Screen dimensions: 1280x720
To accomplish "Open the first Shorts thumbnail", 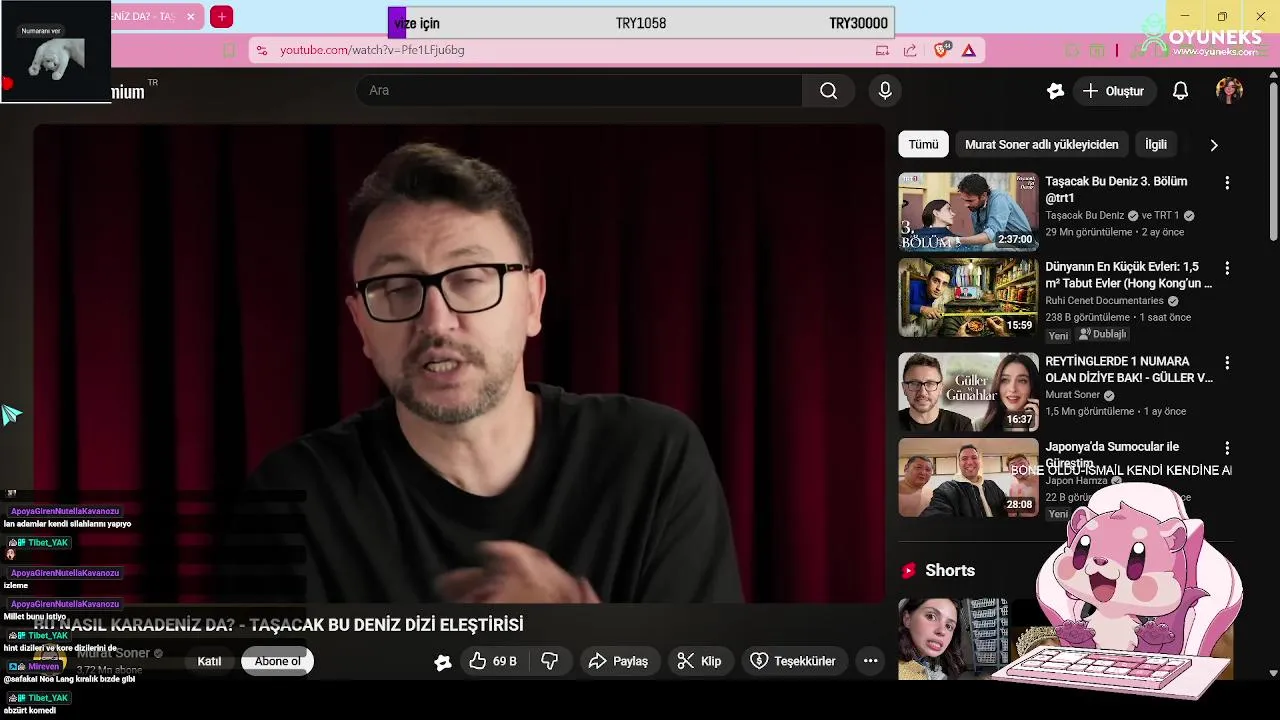I will pyautogui.click(x=953, y=638).
